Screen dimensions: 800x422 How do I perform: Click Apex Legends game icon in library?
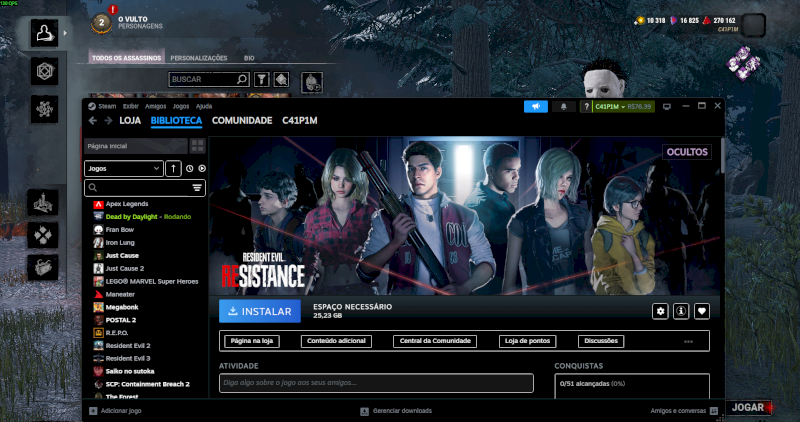click(x=98, y=204)
